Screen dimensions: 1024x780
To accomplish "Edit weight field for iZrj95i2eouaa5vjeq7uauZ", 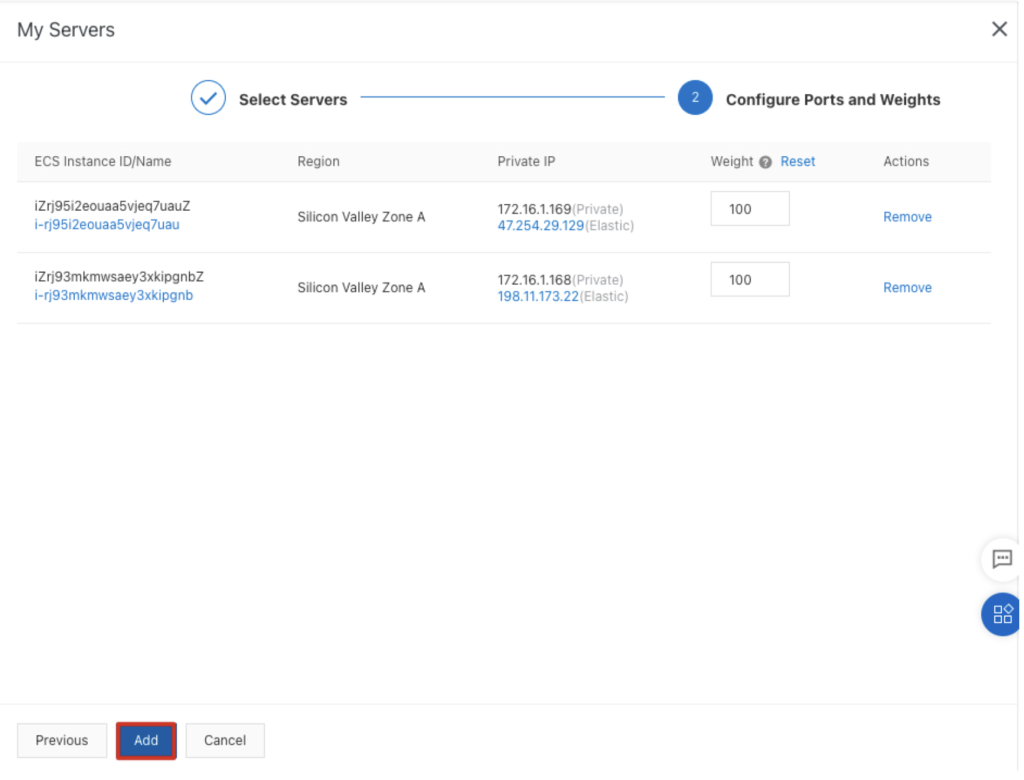I will (x=750, y=209).
